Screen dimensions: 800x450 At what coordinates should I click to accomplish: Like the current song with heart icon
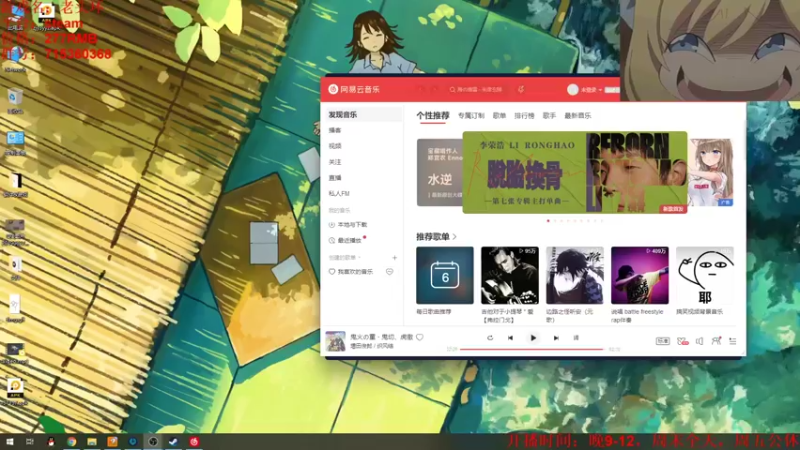pyautogui.click(x=420, y=337)
